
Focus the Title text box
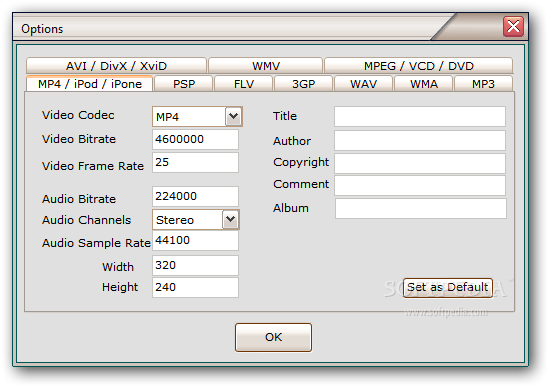pos(420,116)
